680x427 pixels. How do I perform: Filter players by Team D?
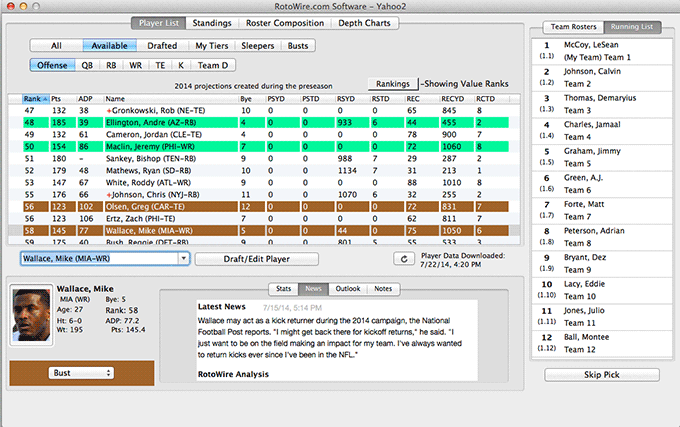pos(212,65)
